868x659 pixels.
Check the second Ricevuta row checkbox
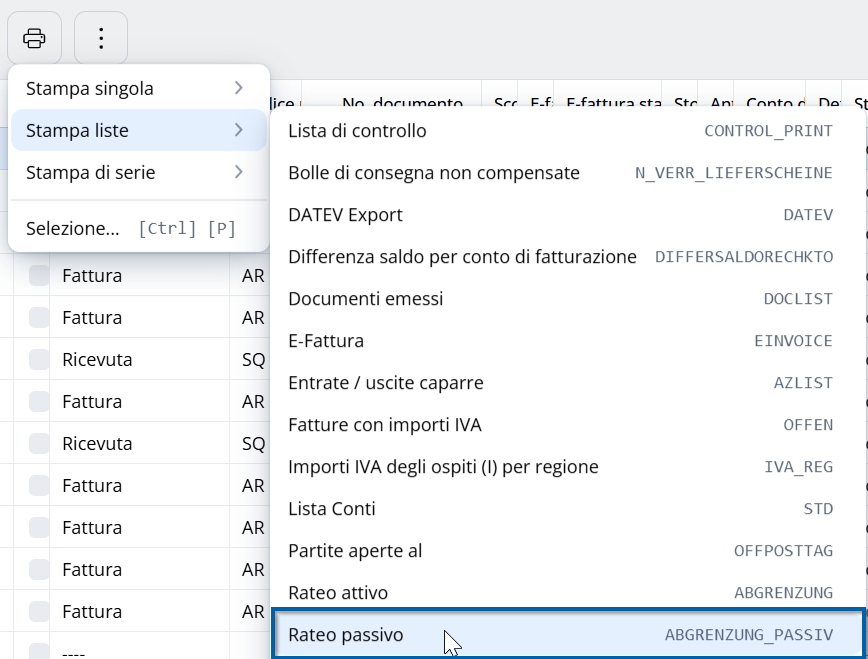tap(39, 444)
